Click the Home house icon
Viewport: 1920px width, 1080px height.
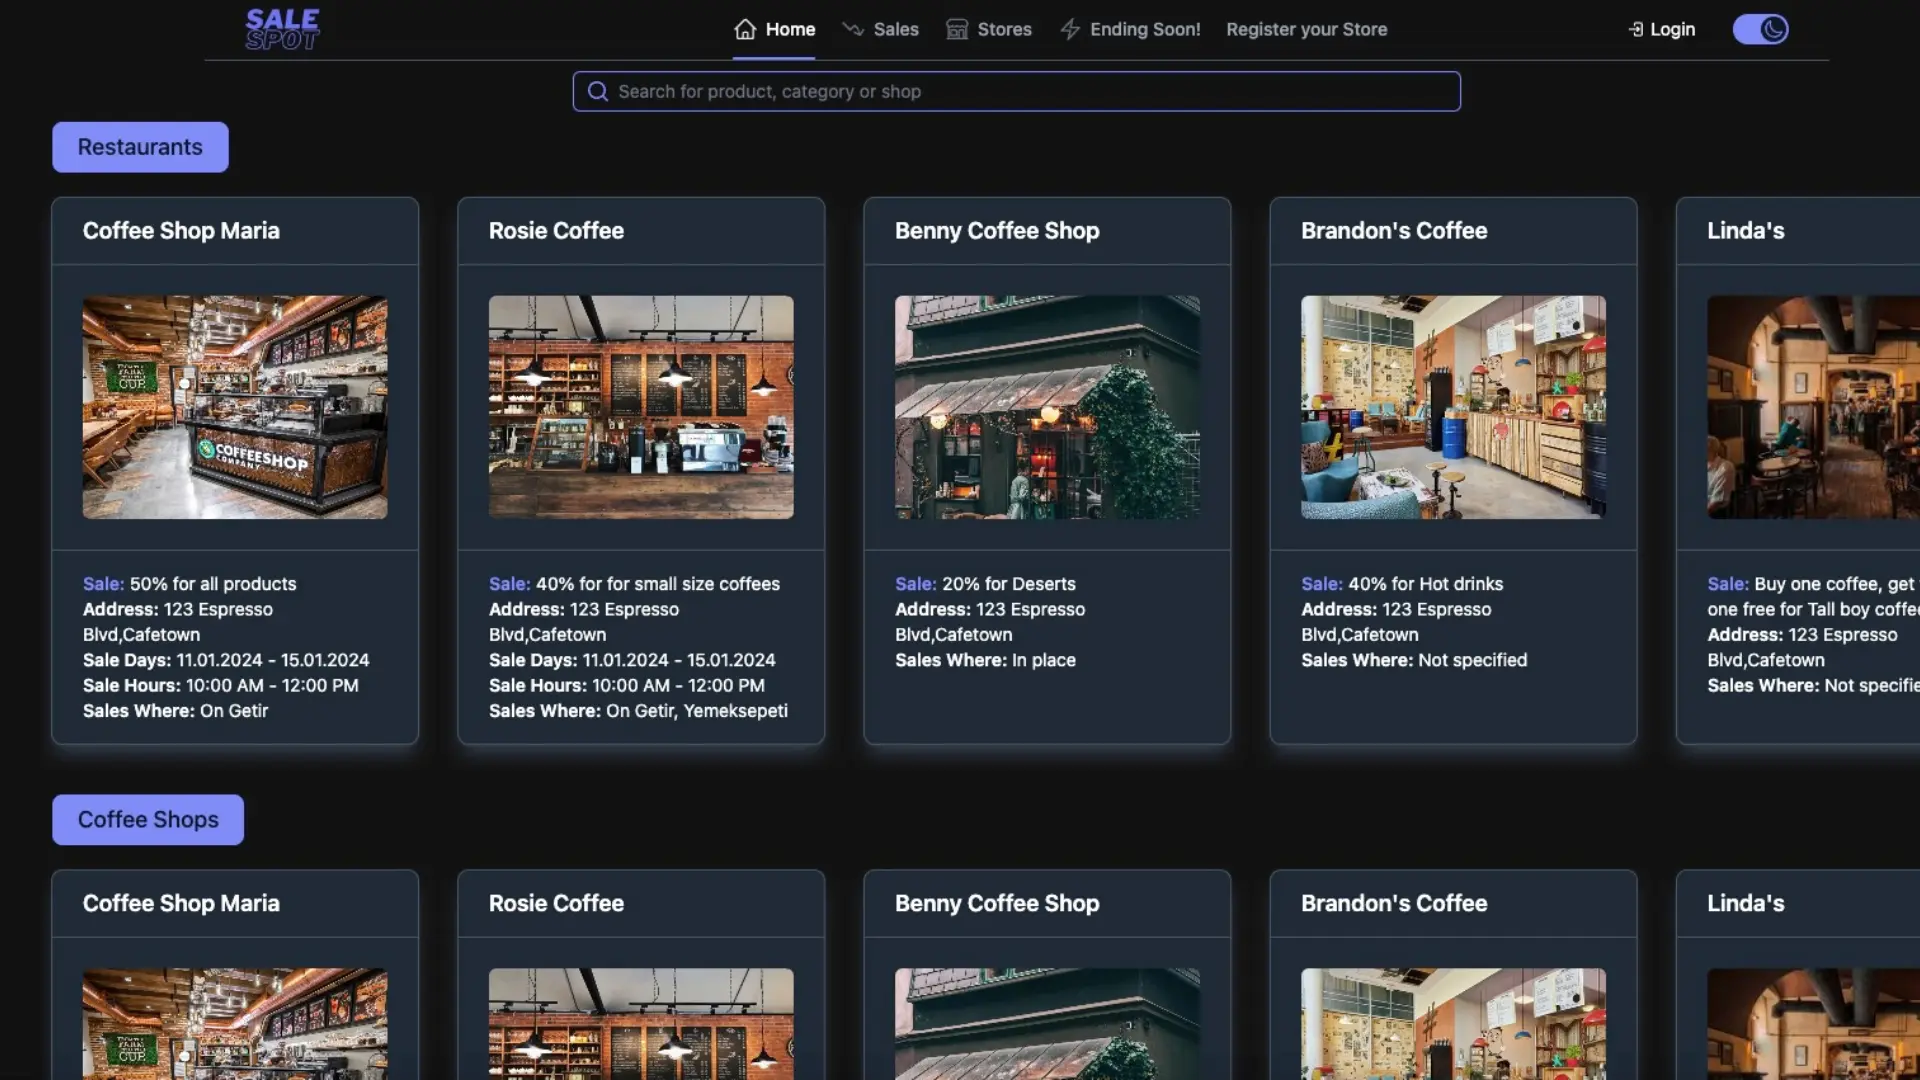[745, 29]
